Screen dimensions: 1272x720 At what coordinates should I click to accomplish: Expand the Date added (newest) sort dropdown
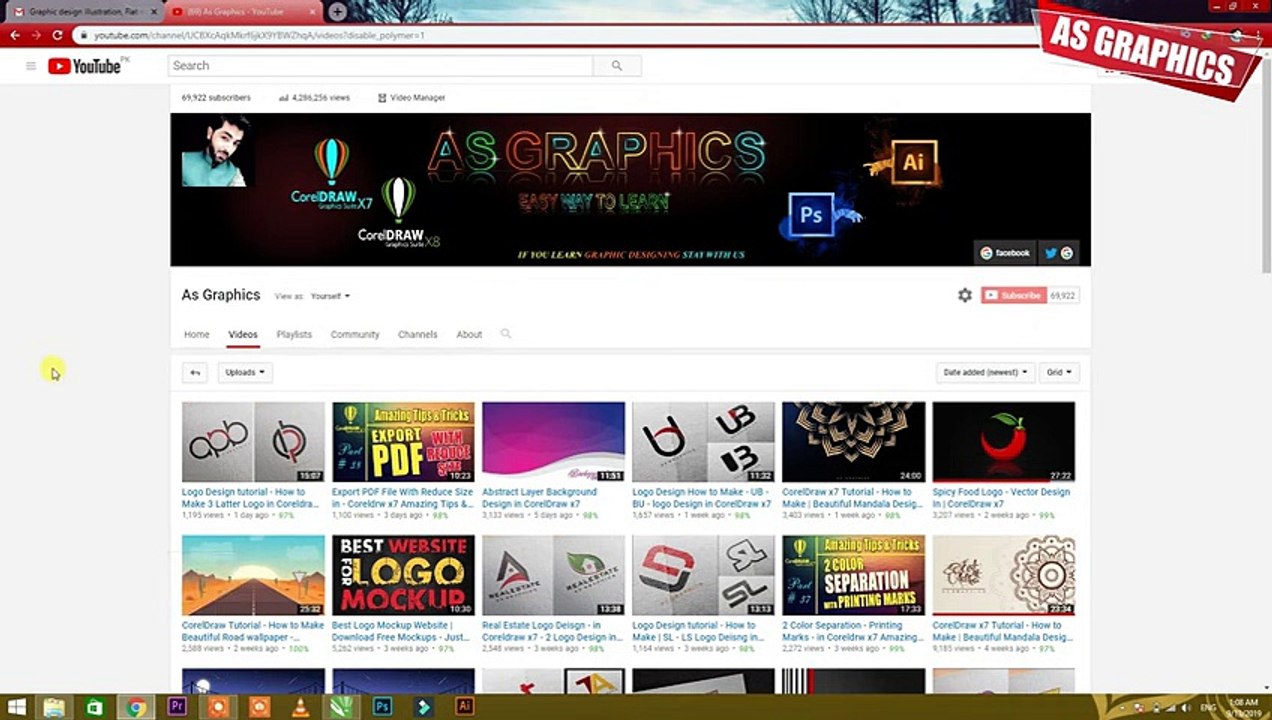(985, 372)
